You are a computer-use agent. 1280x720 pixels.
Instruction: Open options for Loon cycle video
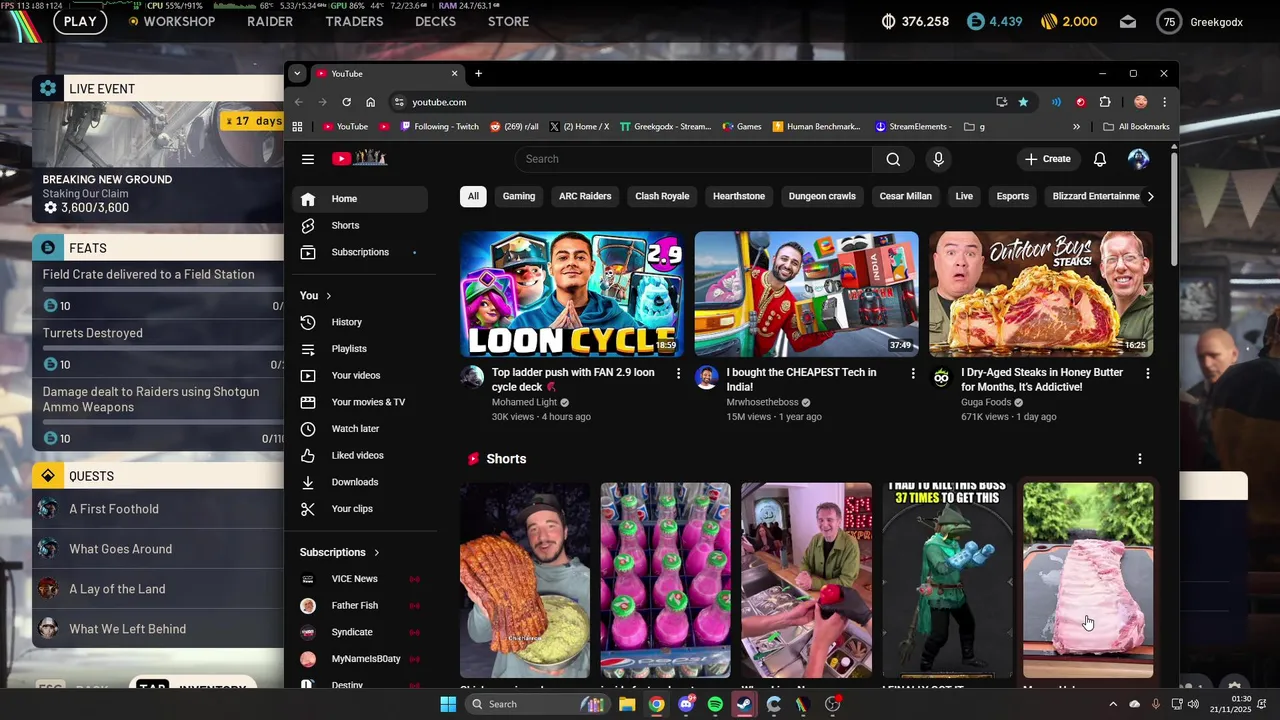[678, 373]
